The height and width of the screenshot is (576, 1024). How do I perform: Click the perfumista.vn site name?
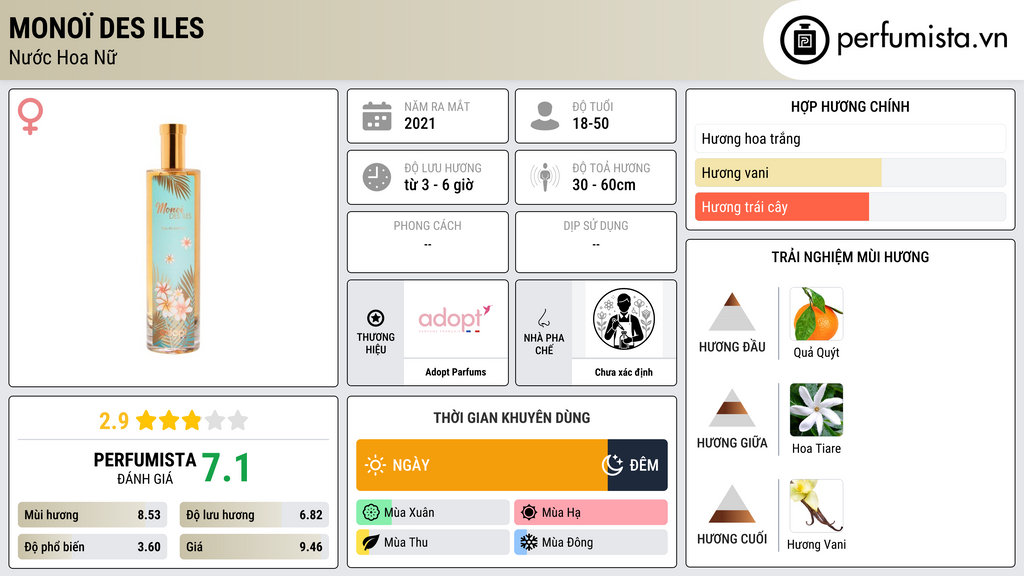(x=922, y=38)
